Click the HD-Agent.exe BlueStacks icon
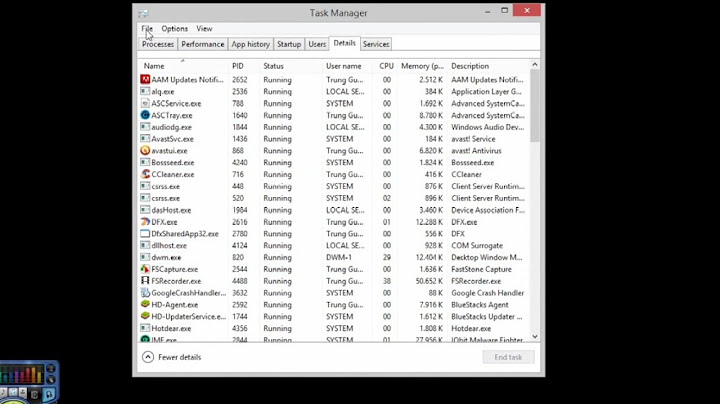Viewport: 720px width, 404px height. point(145,304)
